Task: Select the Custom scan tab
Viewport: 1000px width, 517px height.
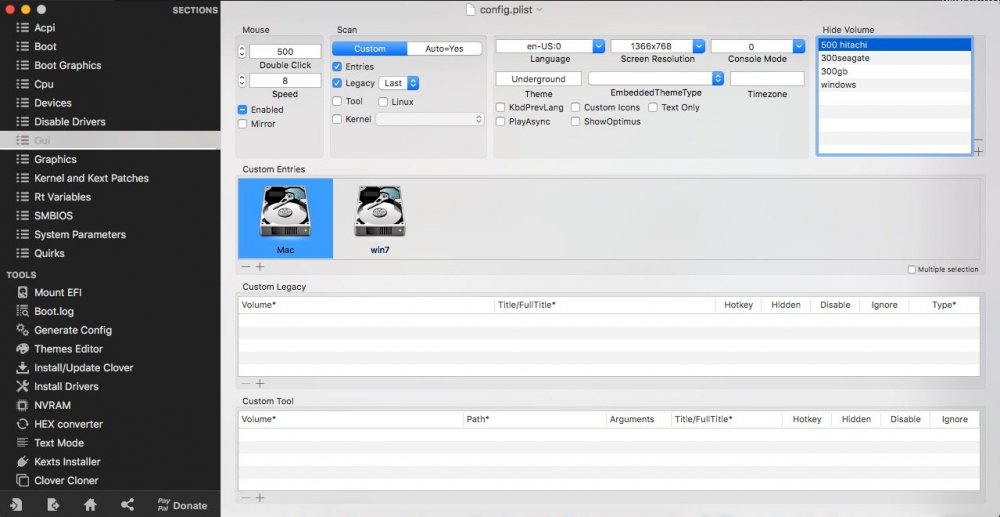Action: click(x=370, y=49)
